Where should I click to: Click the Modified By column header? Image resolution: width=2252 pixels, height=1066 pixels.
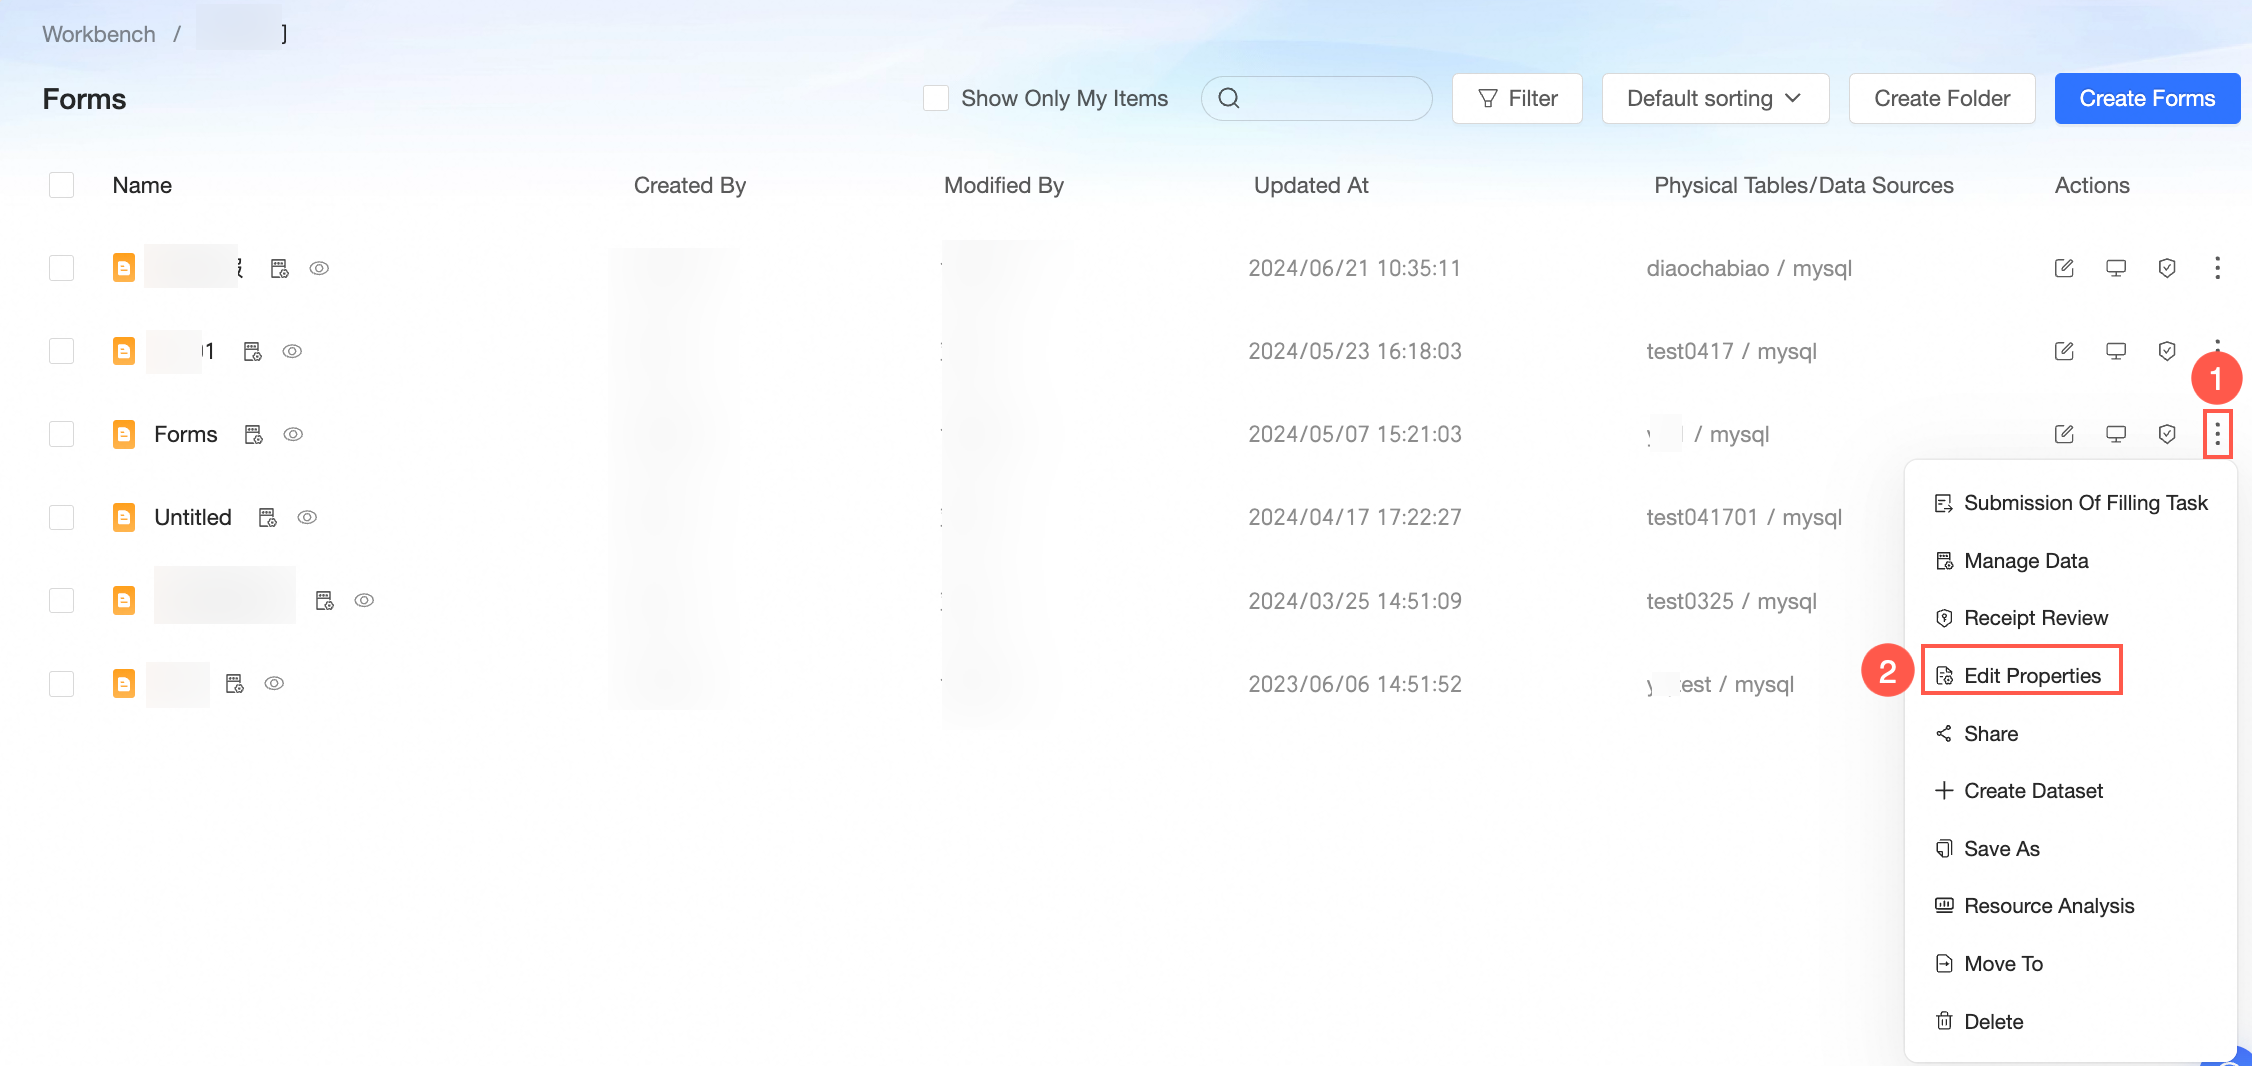(1004, 185)
